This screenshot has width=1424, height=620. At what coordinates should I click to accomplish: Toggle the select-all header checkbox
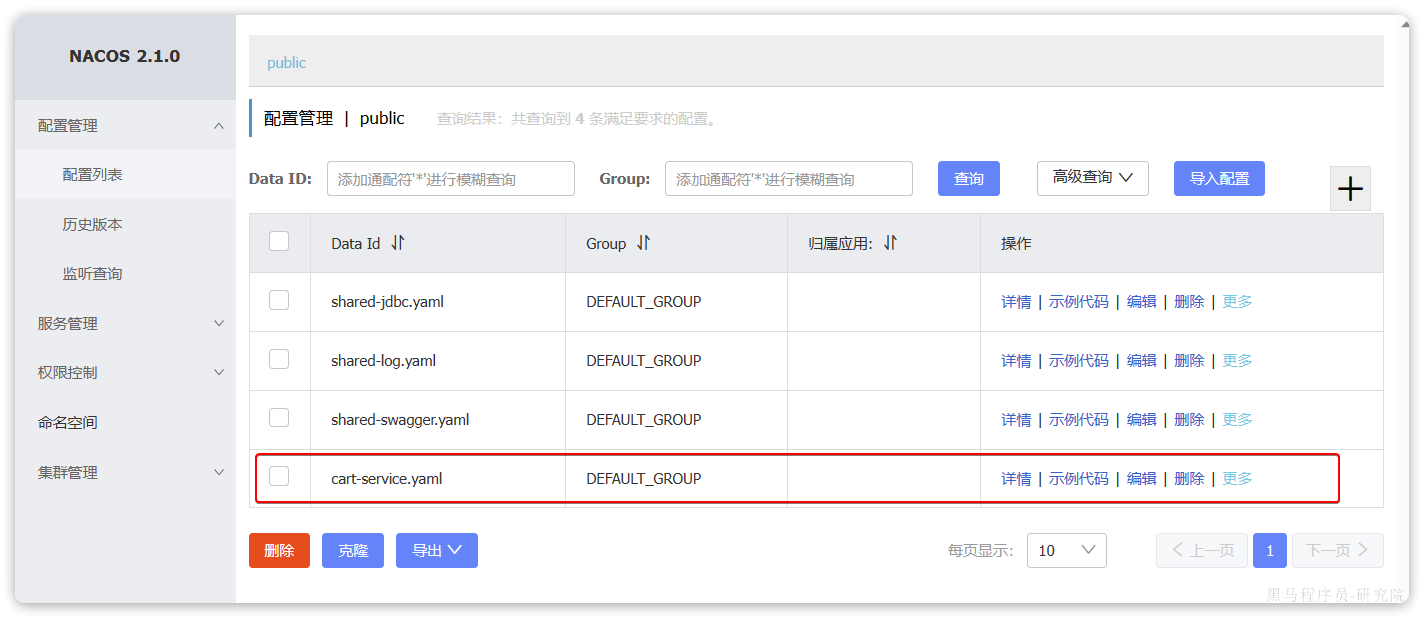[x=279, y=241]
